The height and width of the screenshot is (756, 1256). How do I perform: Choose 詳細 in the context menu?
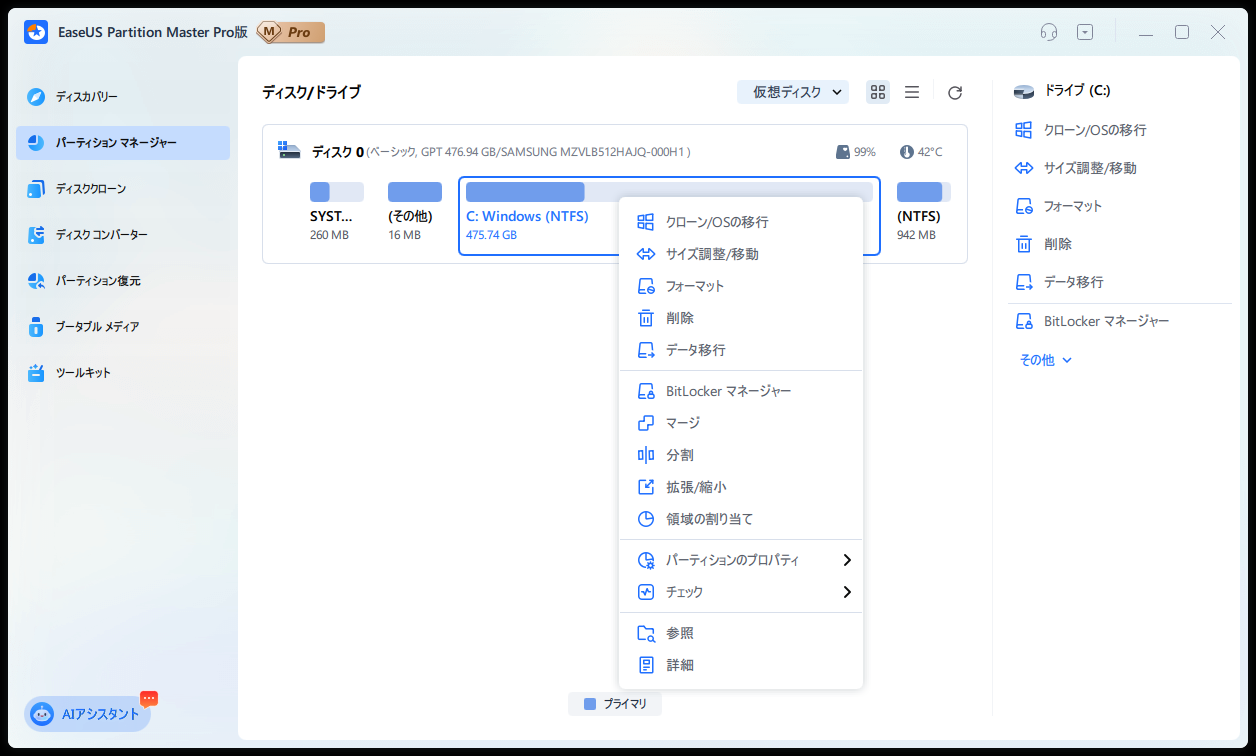pyautogui.click(x=741, y=665)
